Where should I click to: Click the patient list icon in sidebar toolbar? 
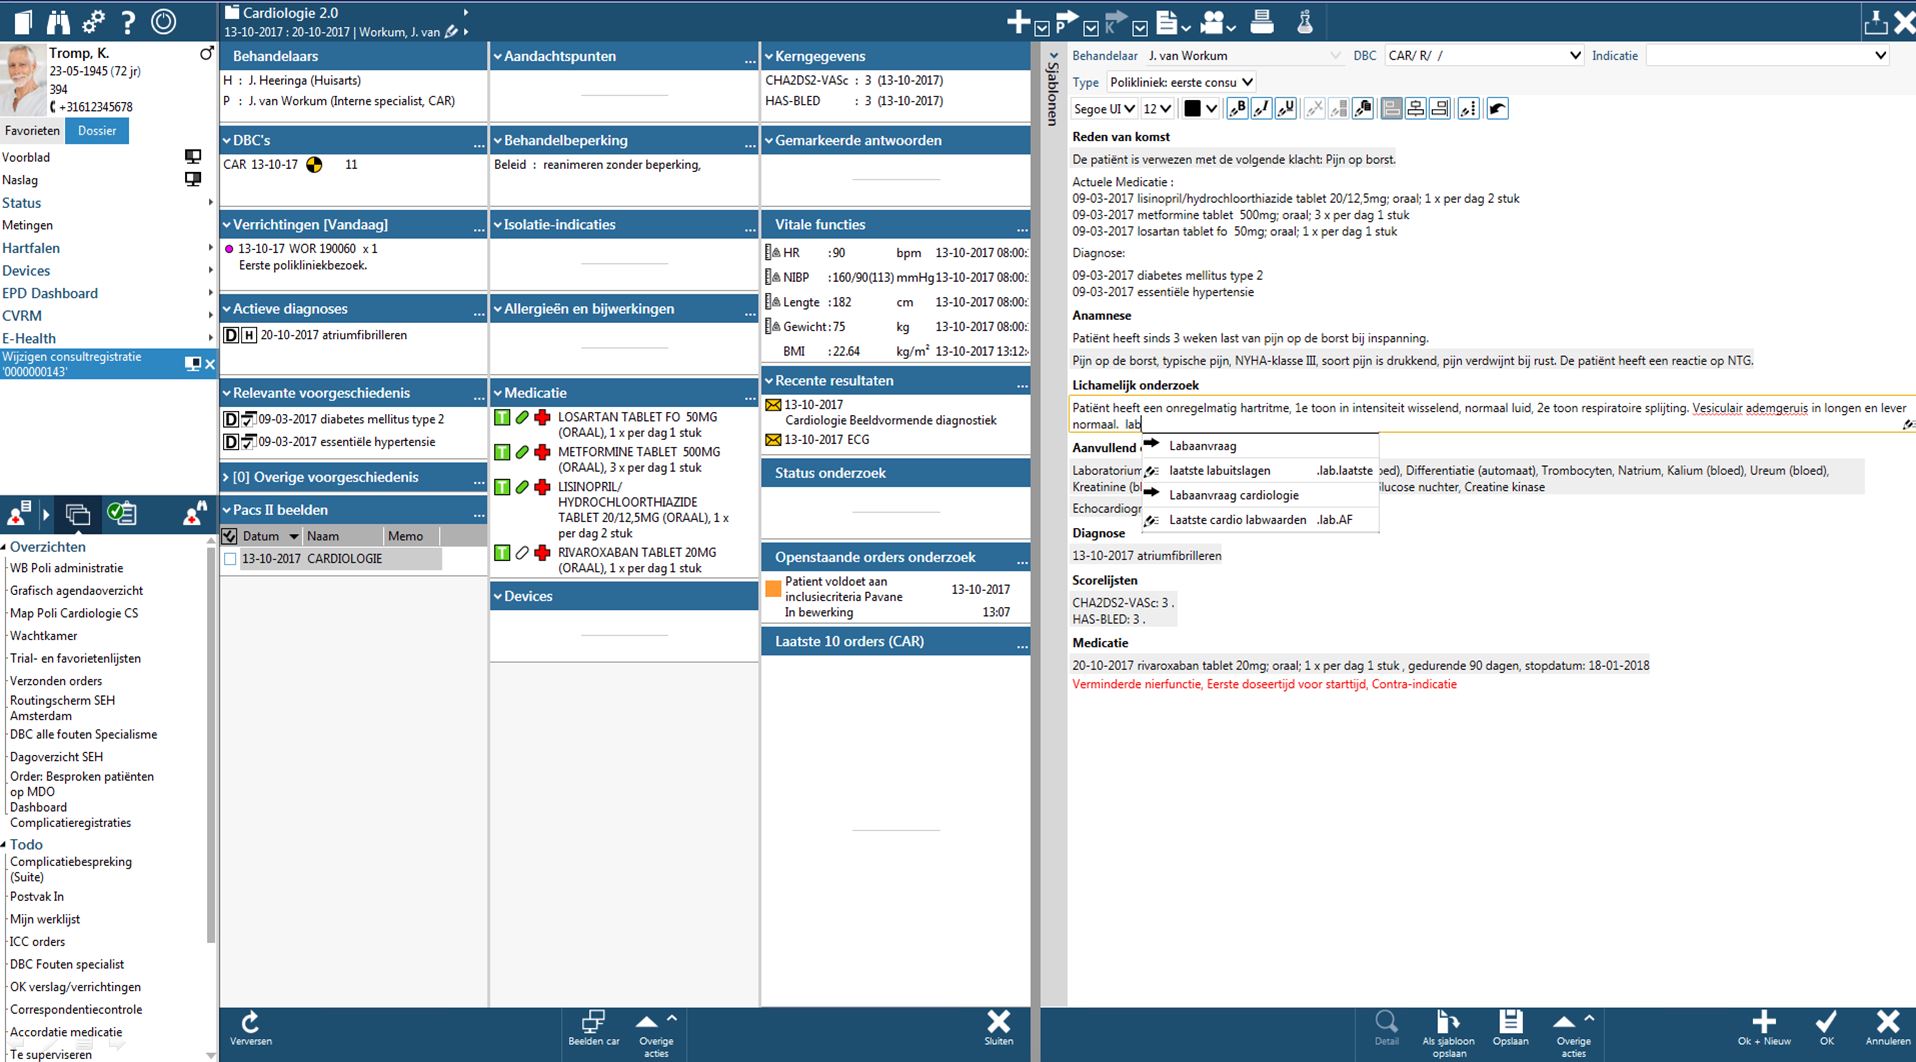pos(19,514)
